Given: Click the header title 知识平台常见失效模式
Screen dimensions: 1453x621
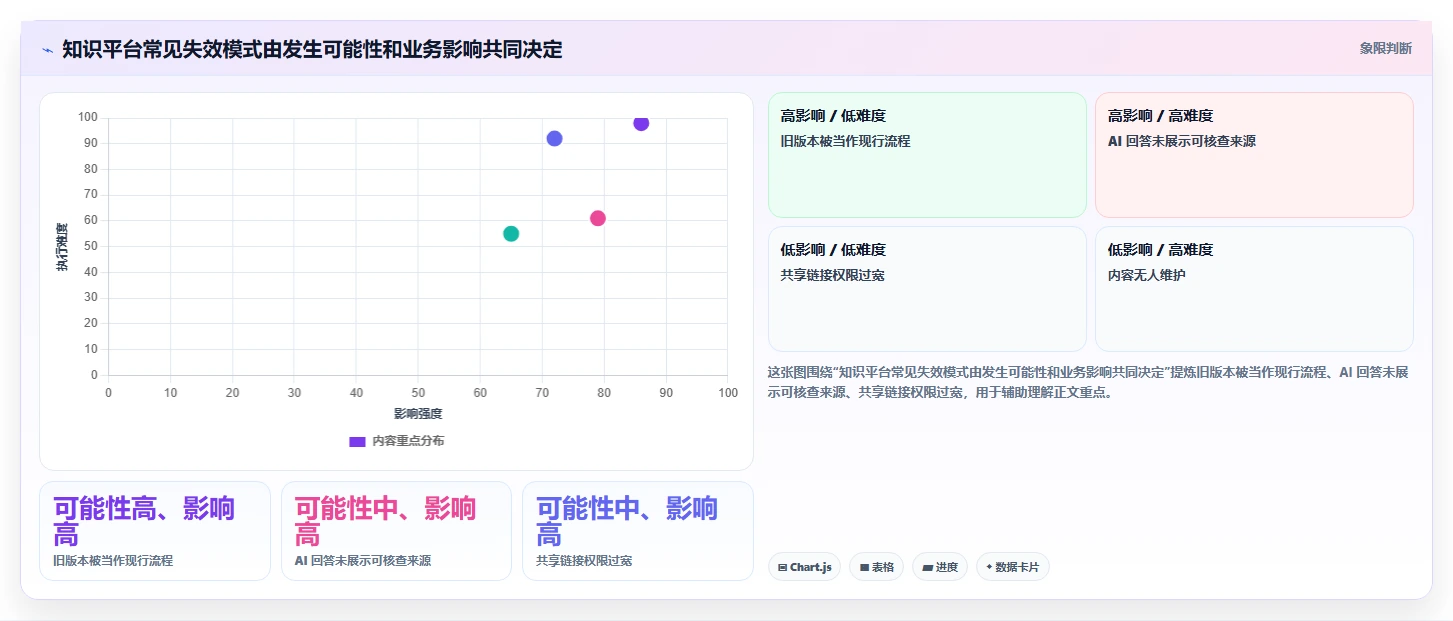Looking at the screenshot, I should point(312,49).
